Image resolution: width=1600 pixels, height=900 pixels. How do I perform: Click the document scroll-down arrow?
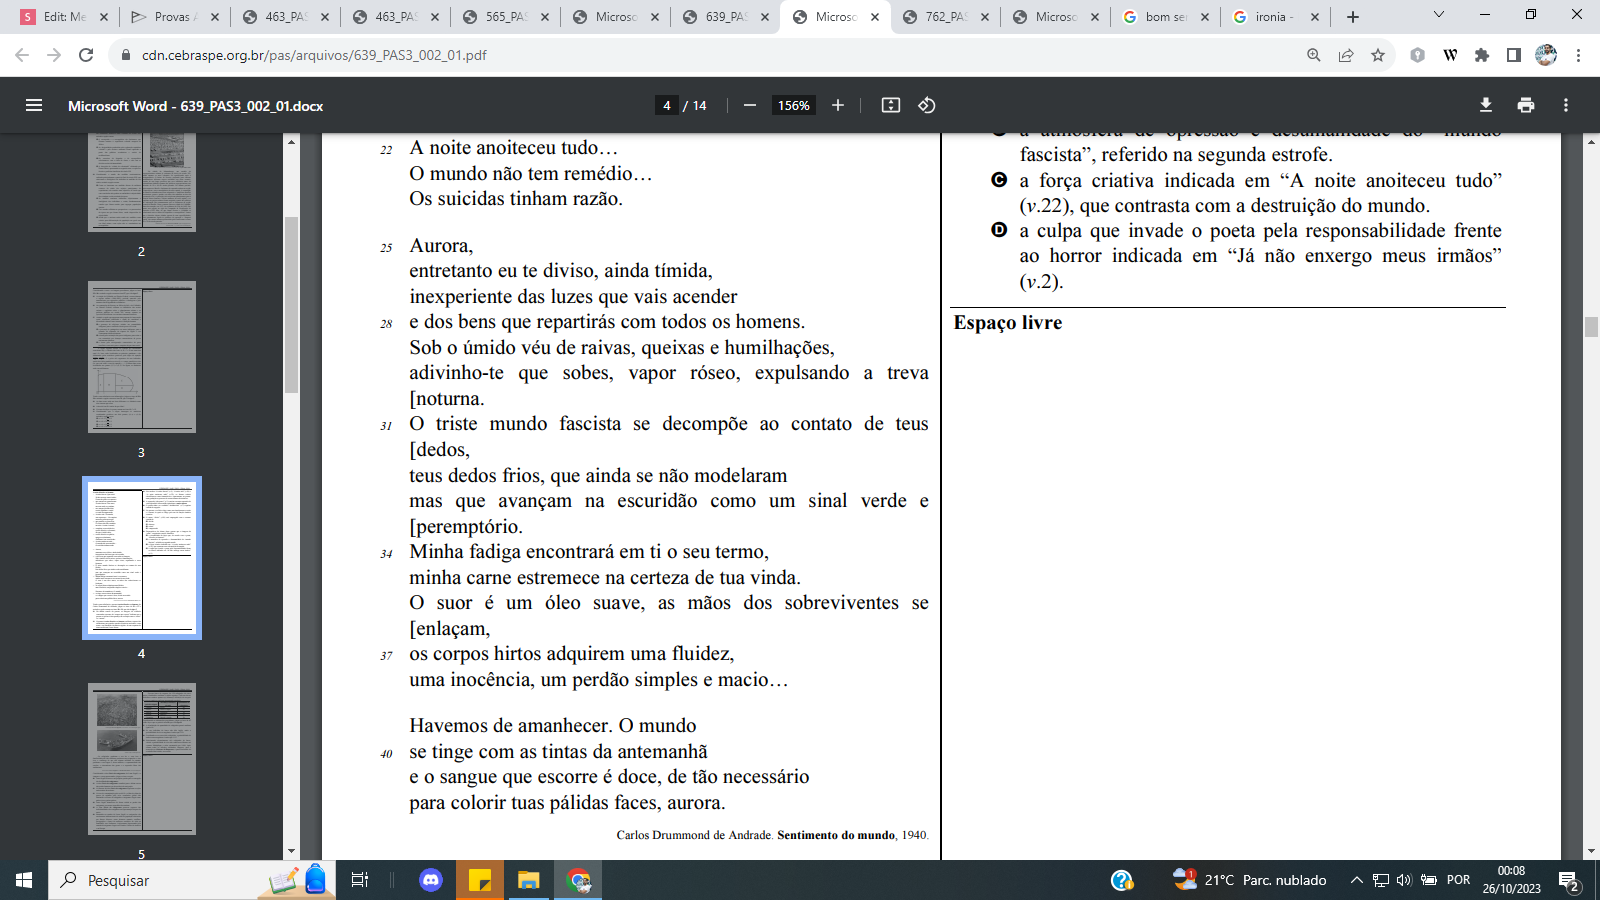tap(1591, 851)
